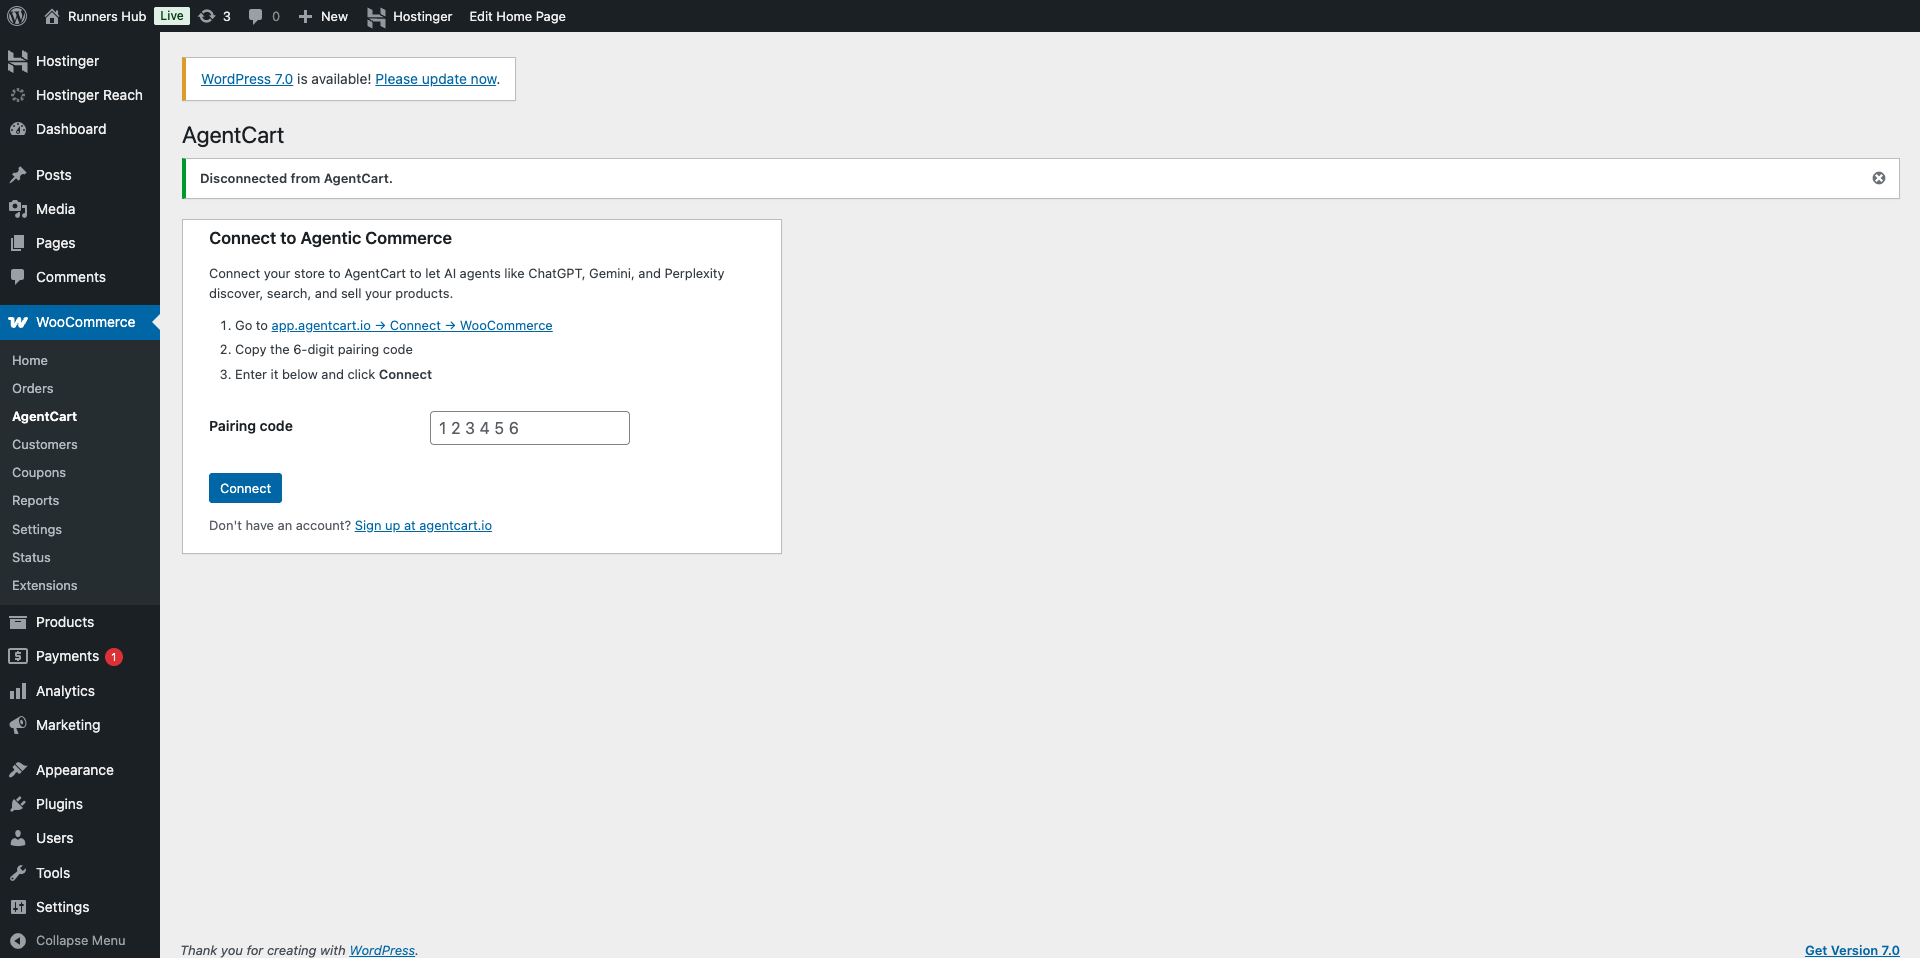
Task: Click Sign up at agentcart.io link
Action: pos(423,525)
